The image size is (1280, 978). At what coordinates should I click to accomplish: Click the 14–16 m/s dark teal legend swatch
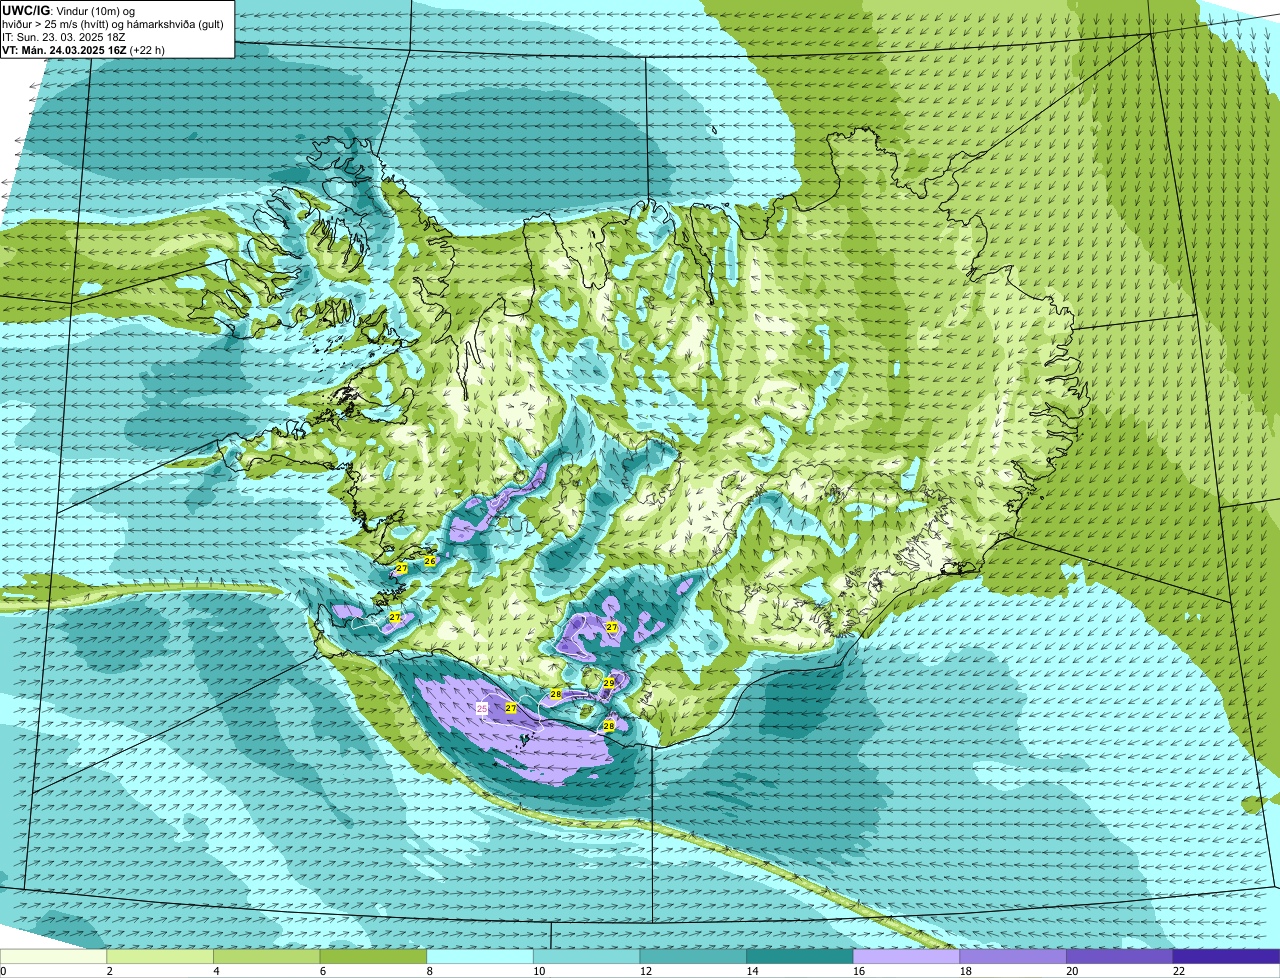(799, 957)
